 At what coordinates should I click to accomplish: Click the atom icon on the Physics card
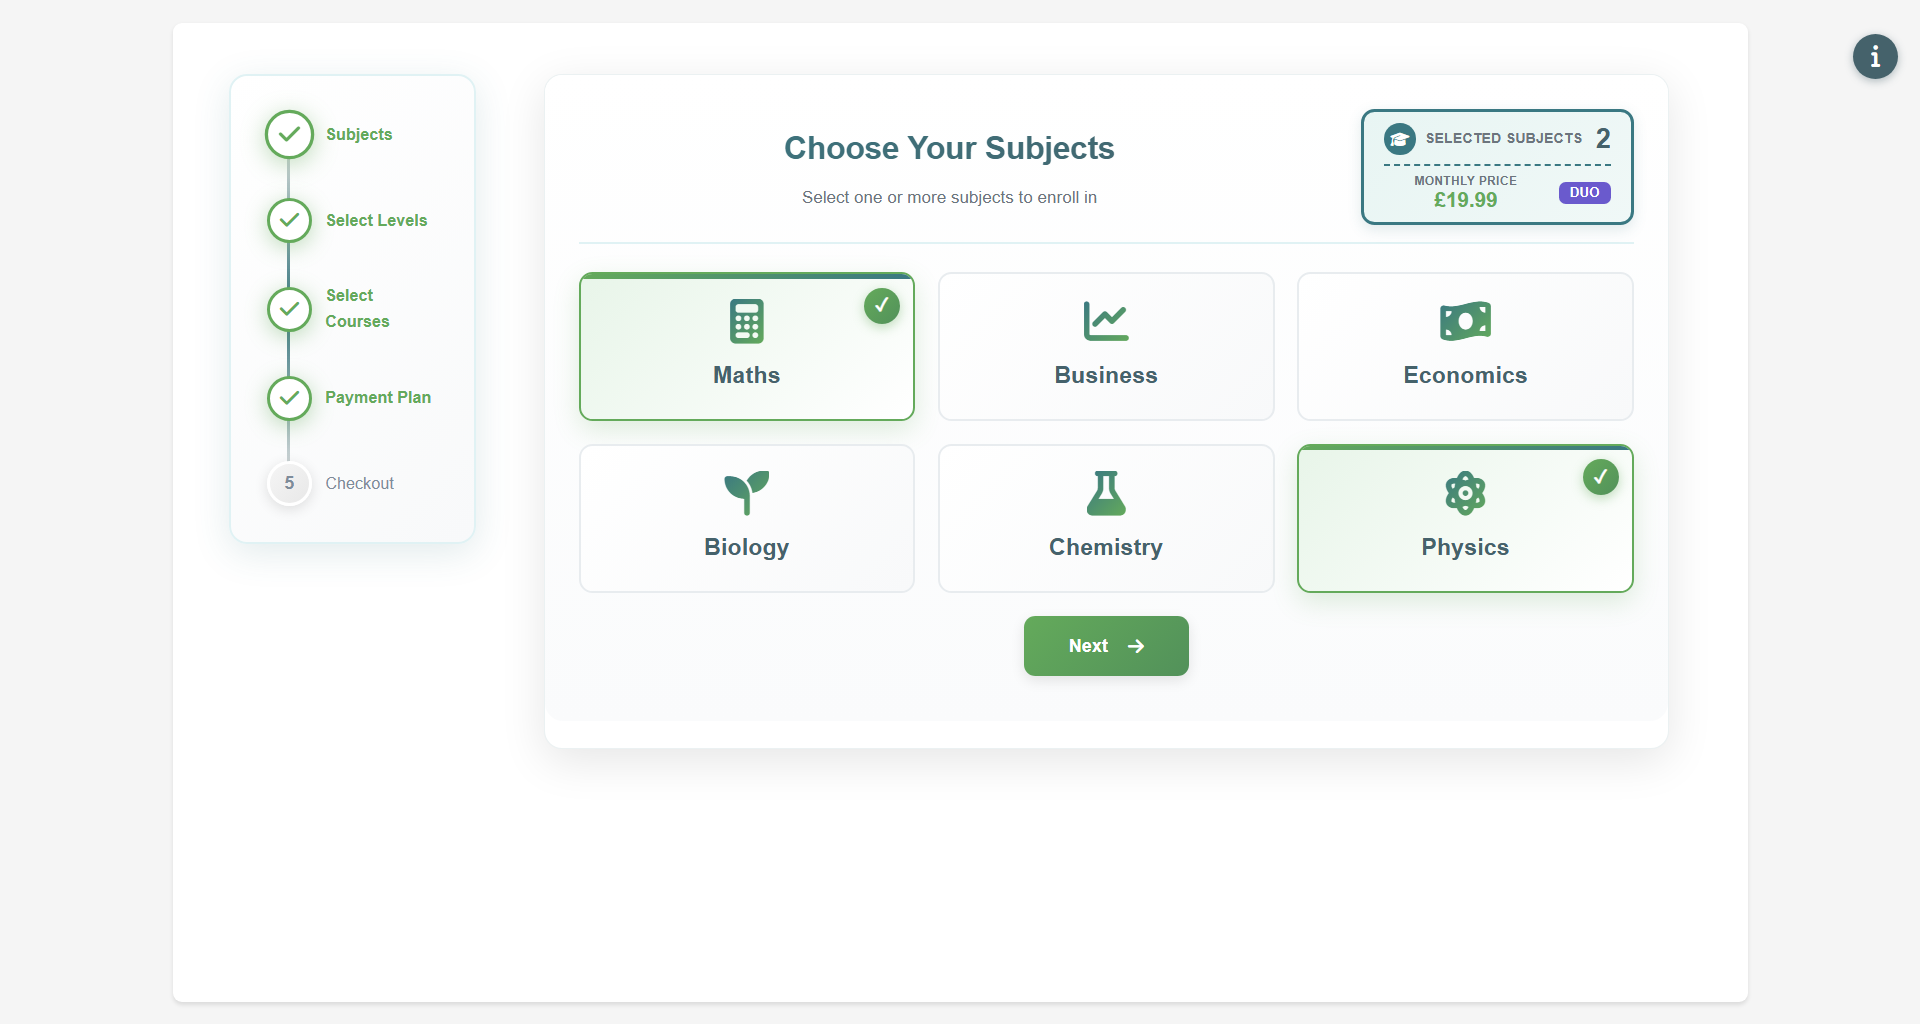[x=1464, y=491]
